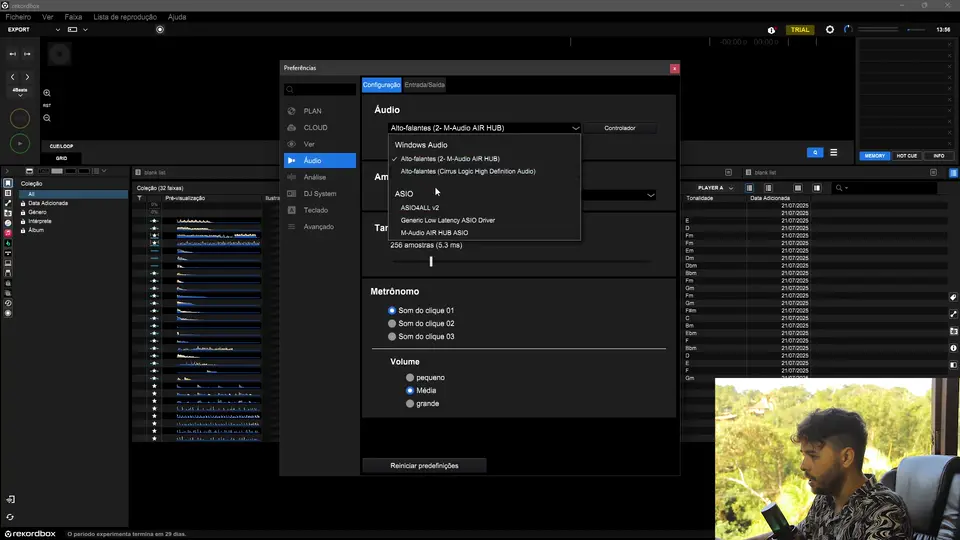
Task: Open the hamburger menu beside quantize
Action: pyautogui.click(x=833, y=152)
